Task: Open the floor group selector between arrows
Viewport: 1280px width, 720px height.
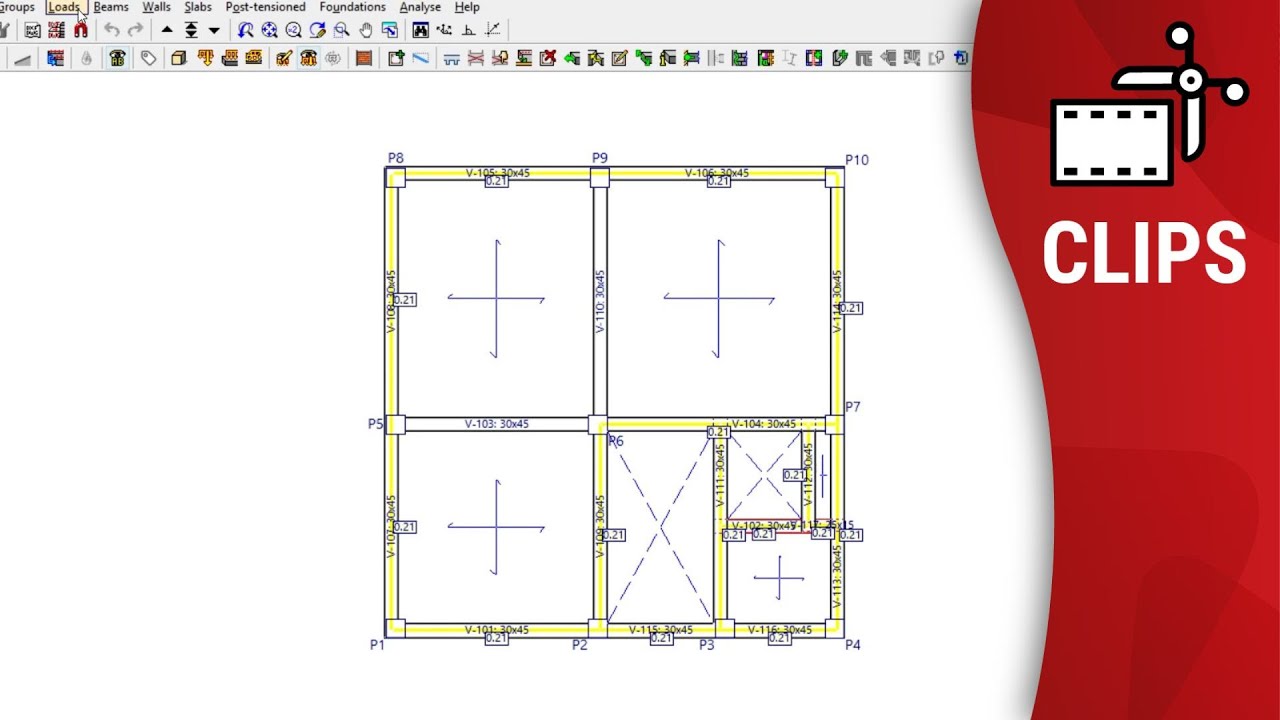Action: (191, 30)
